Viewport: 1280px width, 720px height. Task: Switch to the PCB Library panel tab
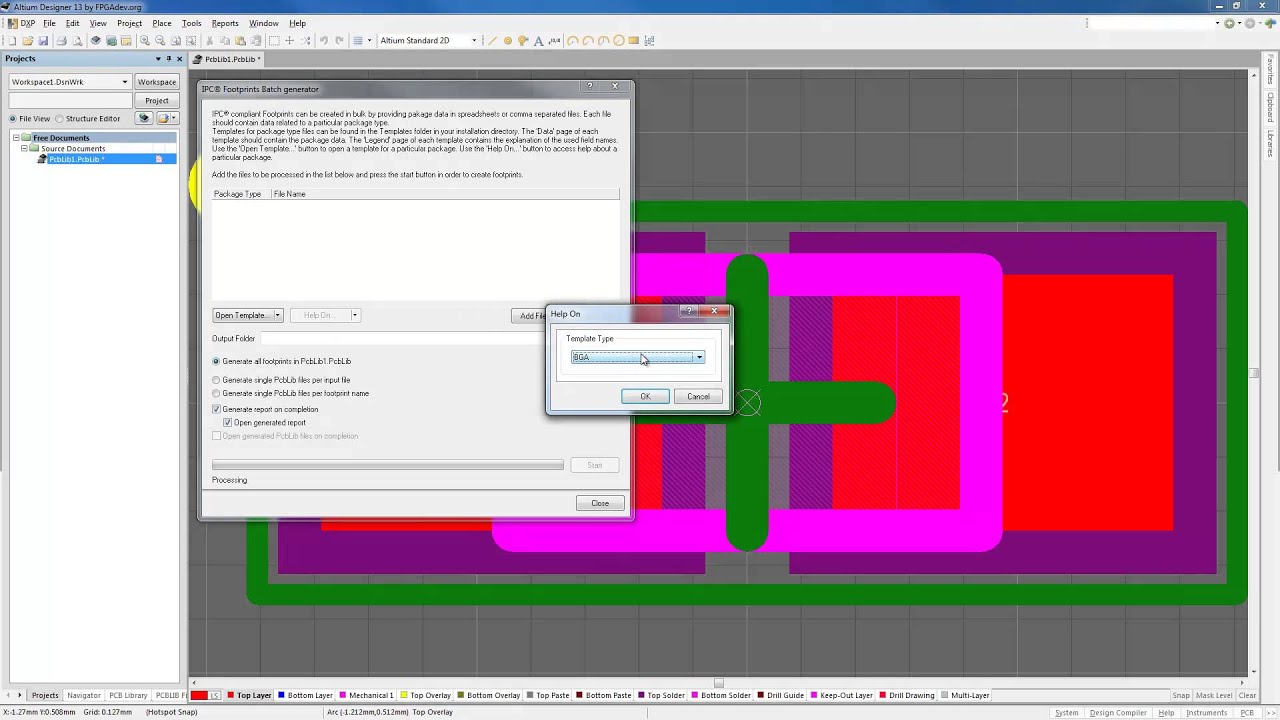pyautogui.click(x=128, y=695)
